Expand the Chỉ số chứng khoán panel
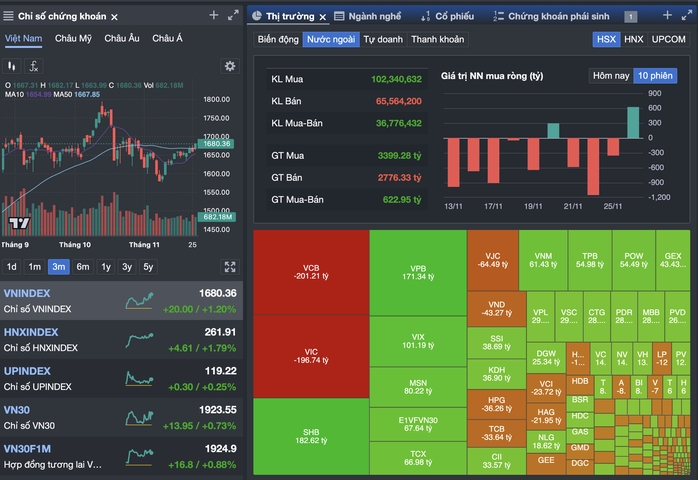Screen dimensions: 698x480 (231, 16)
